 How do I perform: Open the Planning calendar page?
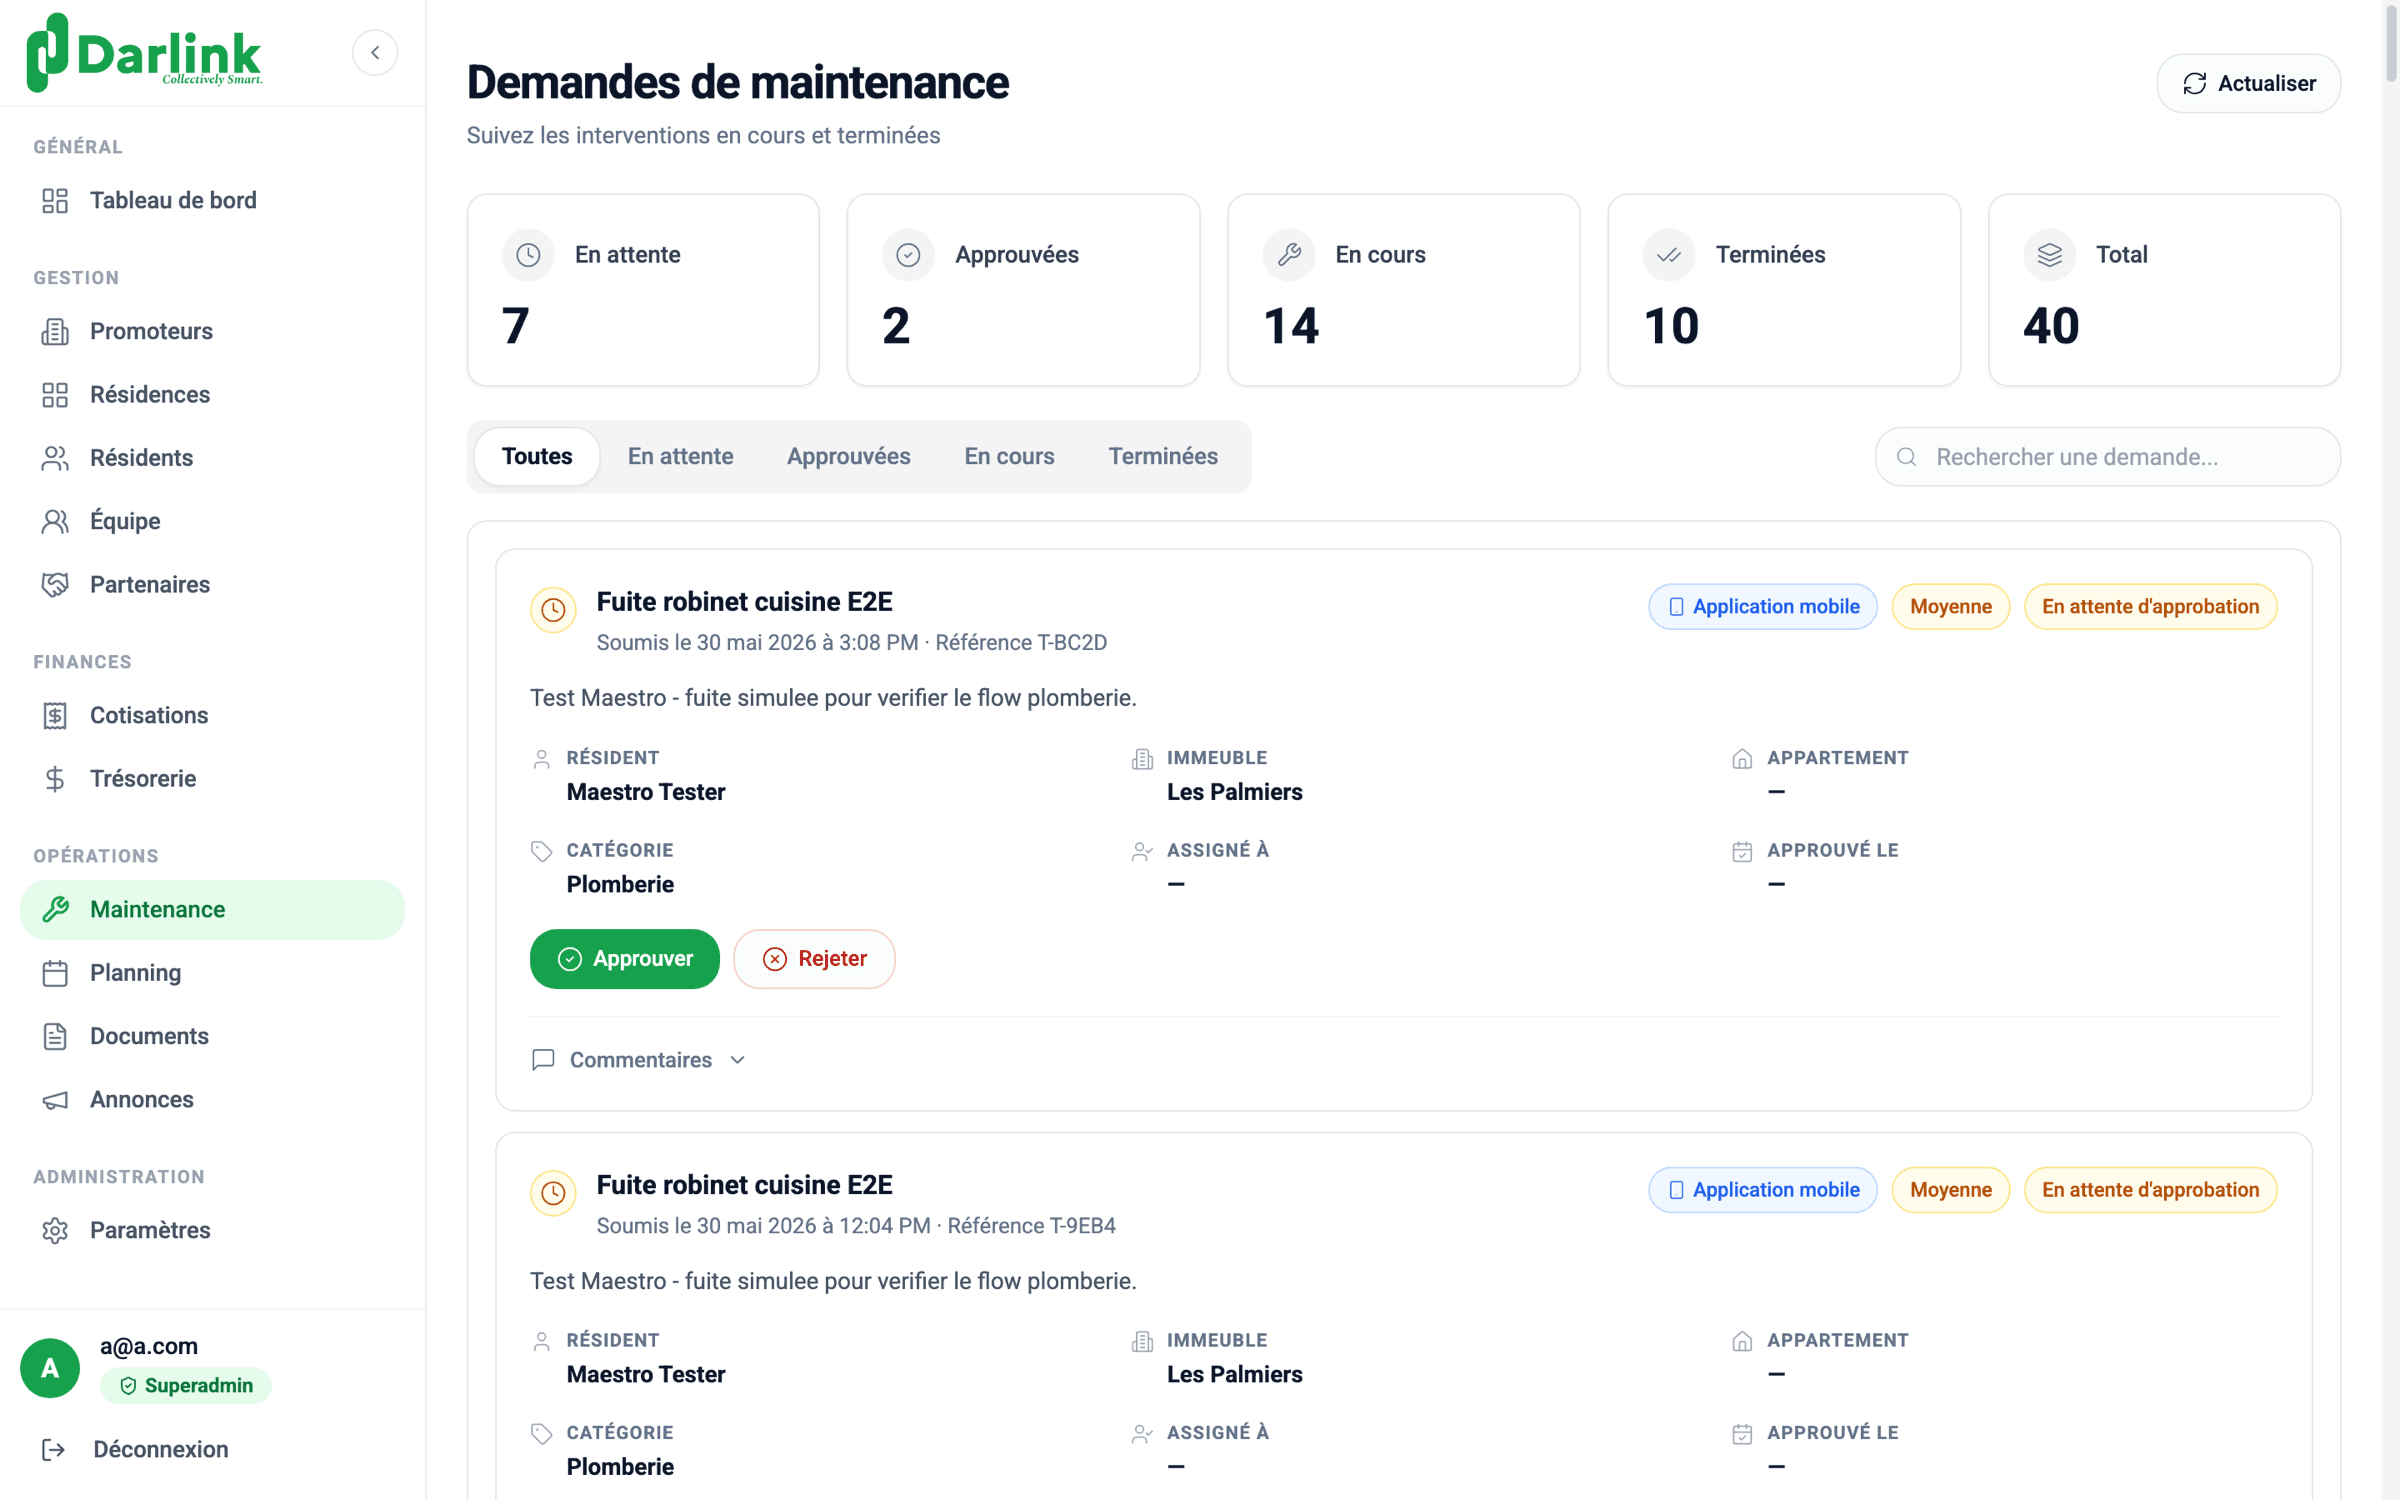point(212,972)
